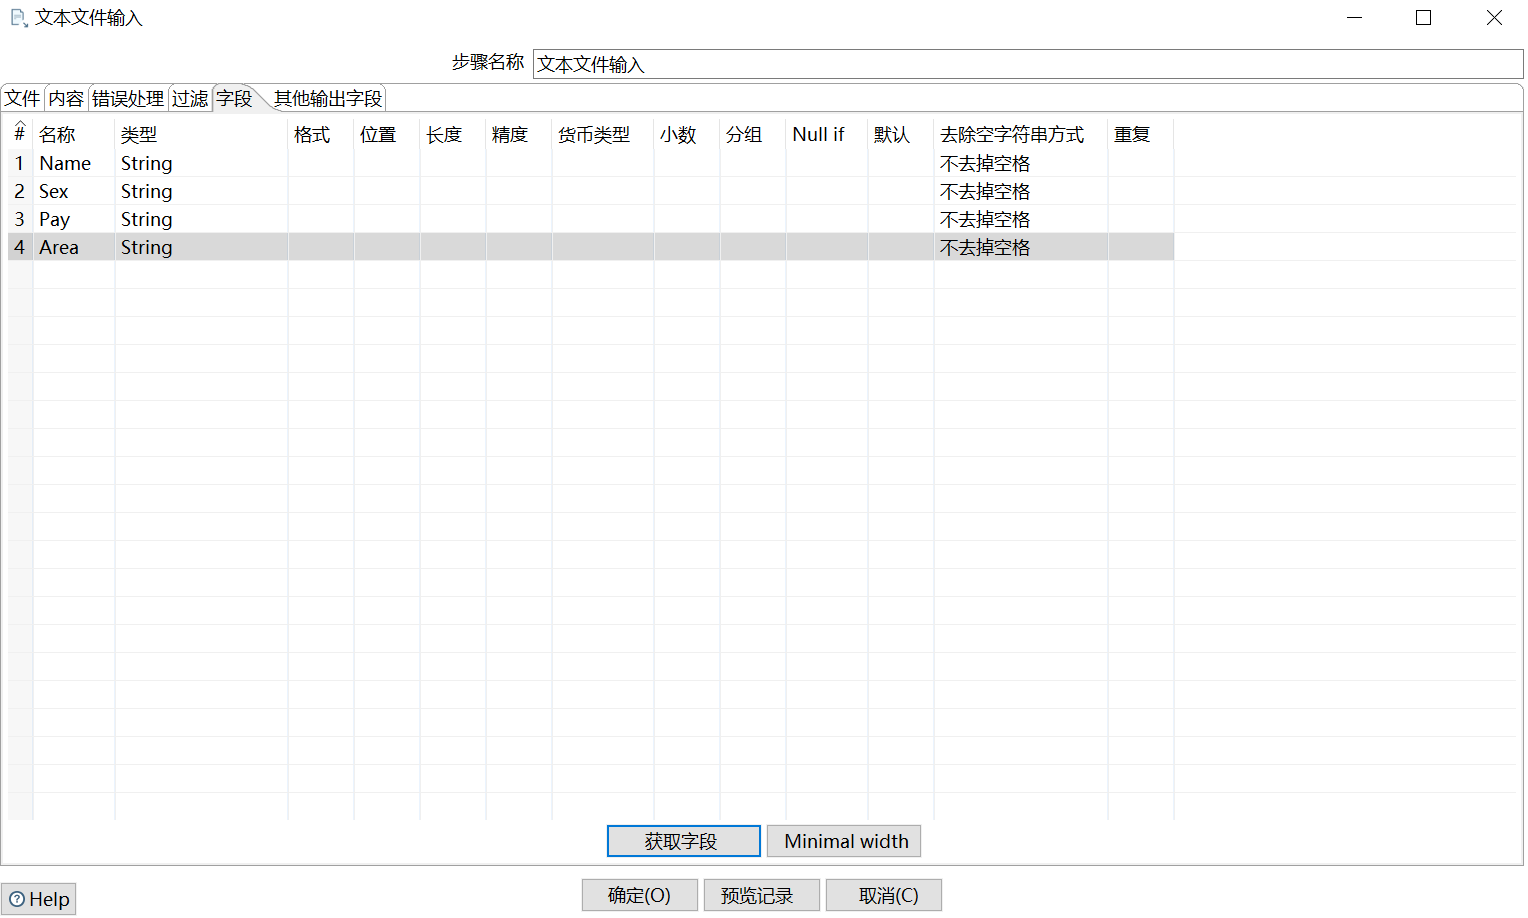Click the Null if column header
The width and height of the screenshot is (1528, 918).
(827, 134)
